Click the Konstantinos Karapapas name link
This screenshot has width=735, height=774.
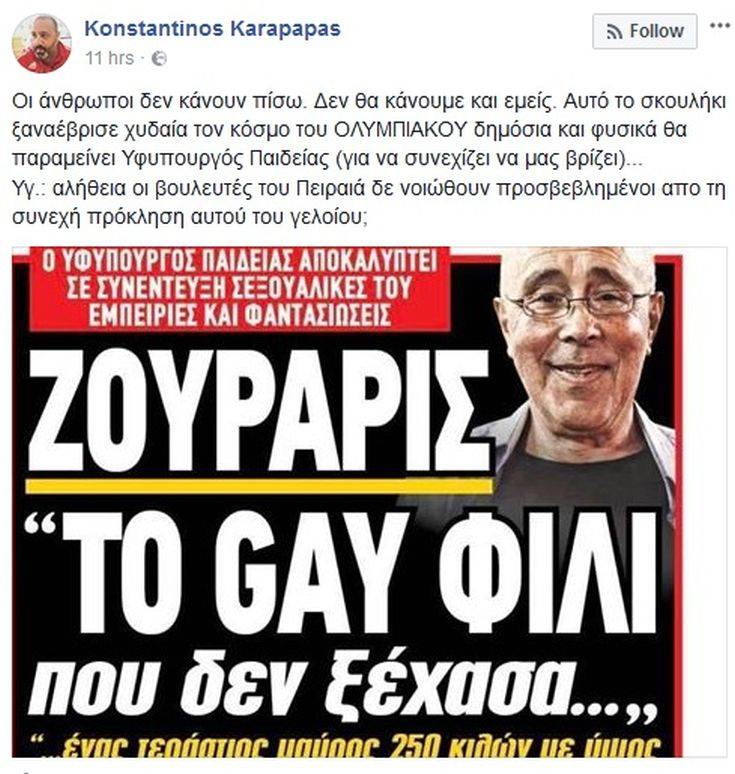pos(213,29)
